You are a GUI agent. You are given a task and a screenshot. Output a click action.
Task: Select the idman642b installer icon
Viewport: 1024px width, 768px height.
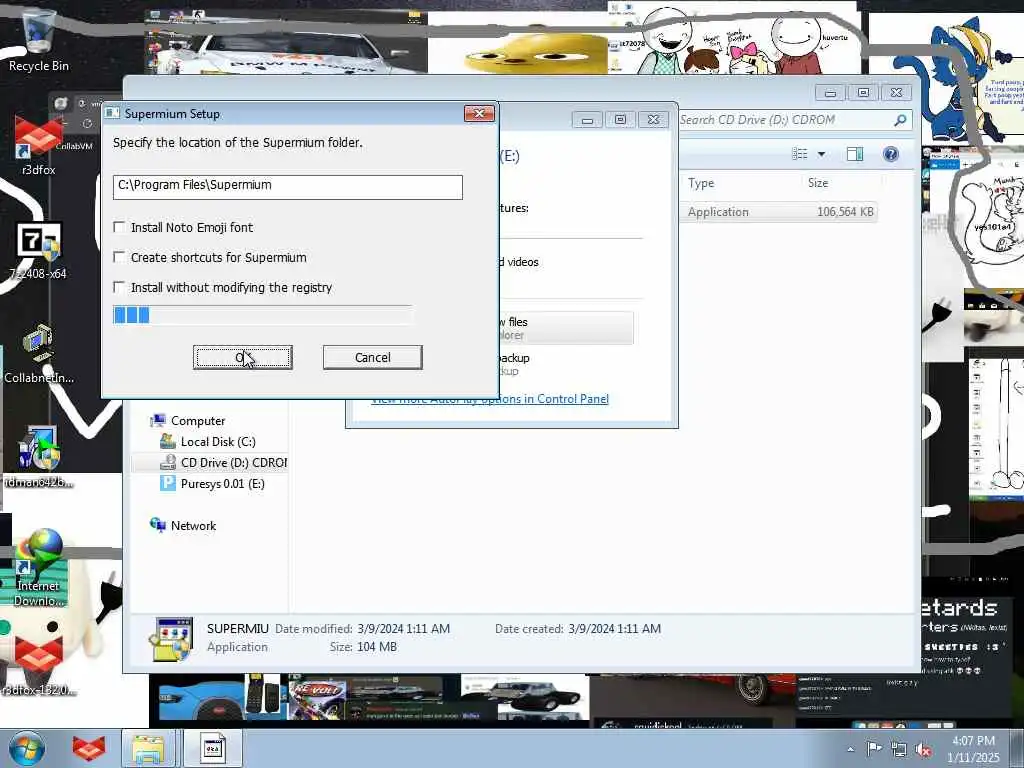(39, 457)
